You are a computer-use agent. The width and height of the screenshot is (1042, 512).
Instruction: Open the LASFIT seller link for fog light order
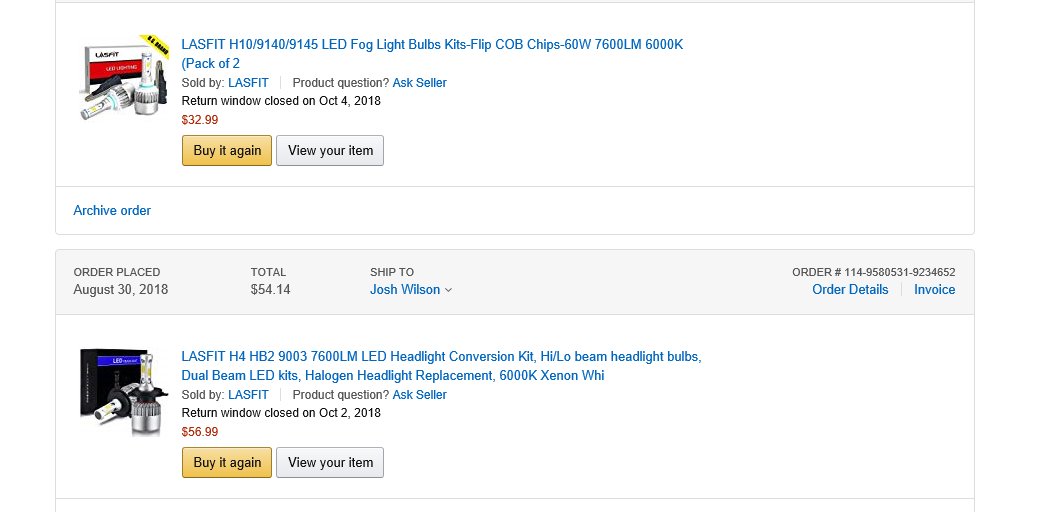248,82
